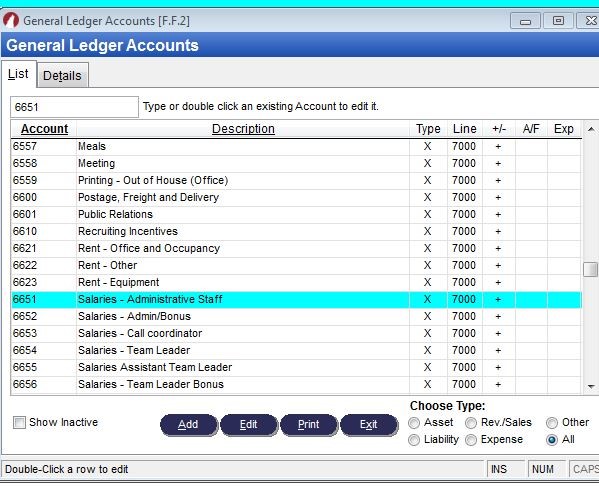Maximize the General Ledger Accounts window

pos(558,21)
